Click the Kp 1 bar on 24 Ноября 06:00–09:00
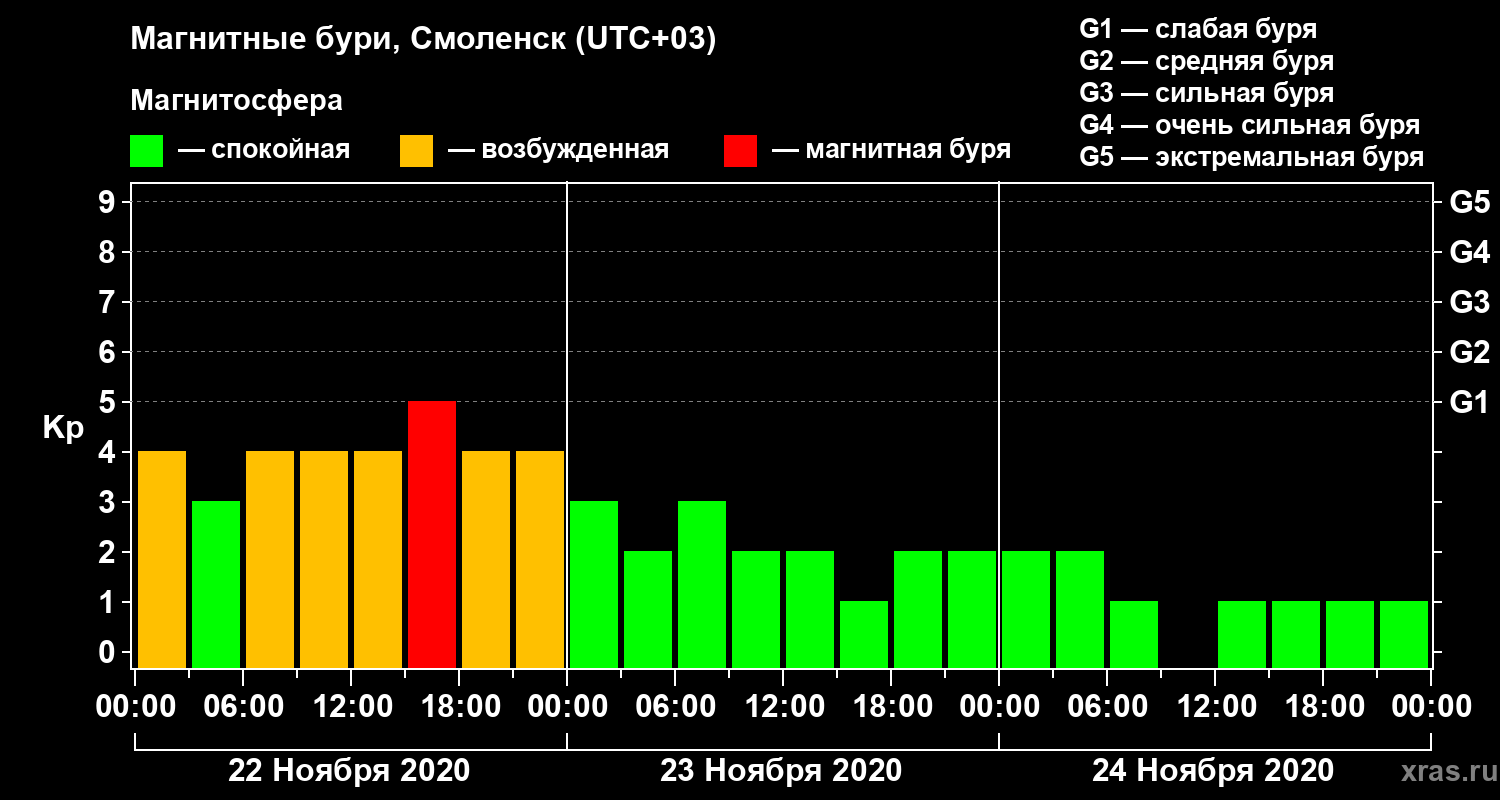Screen dimensions: 1500x800 pyautogui.click(x=1134, y=635)
